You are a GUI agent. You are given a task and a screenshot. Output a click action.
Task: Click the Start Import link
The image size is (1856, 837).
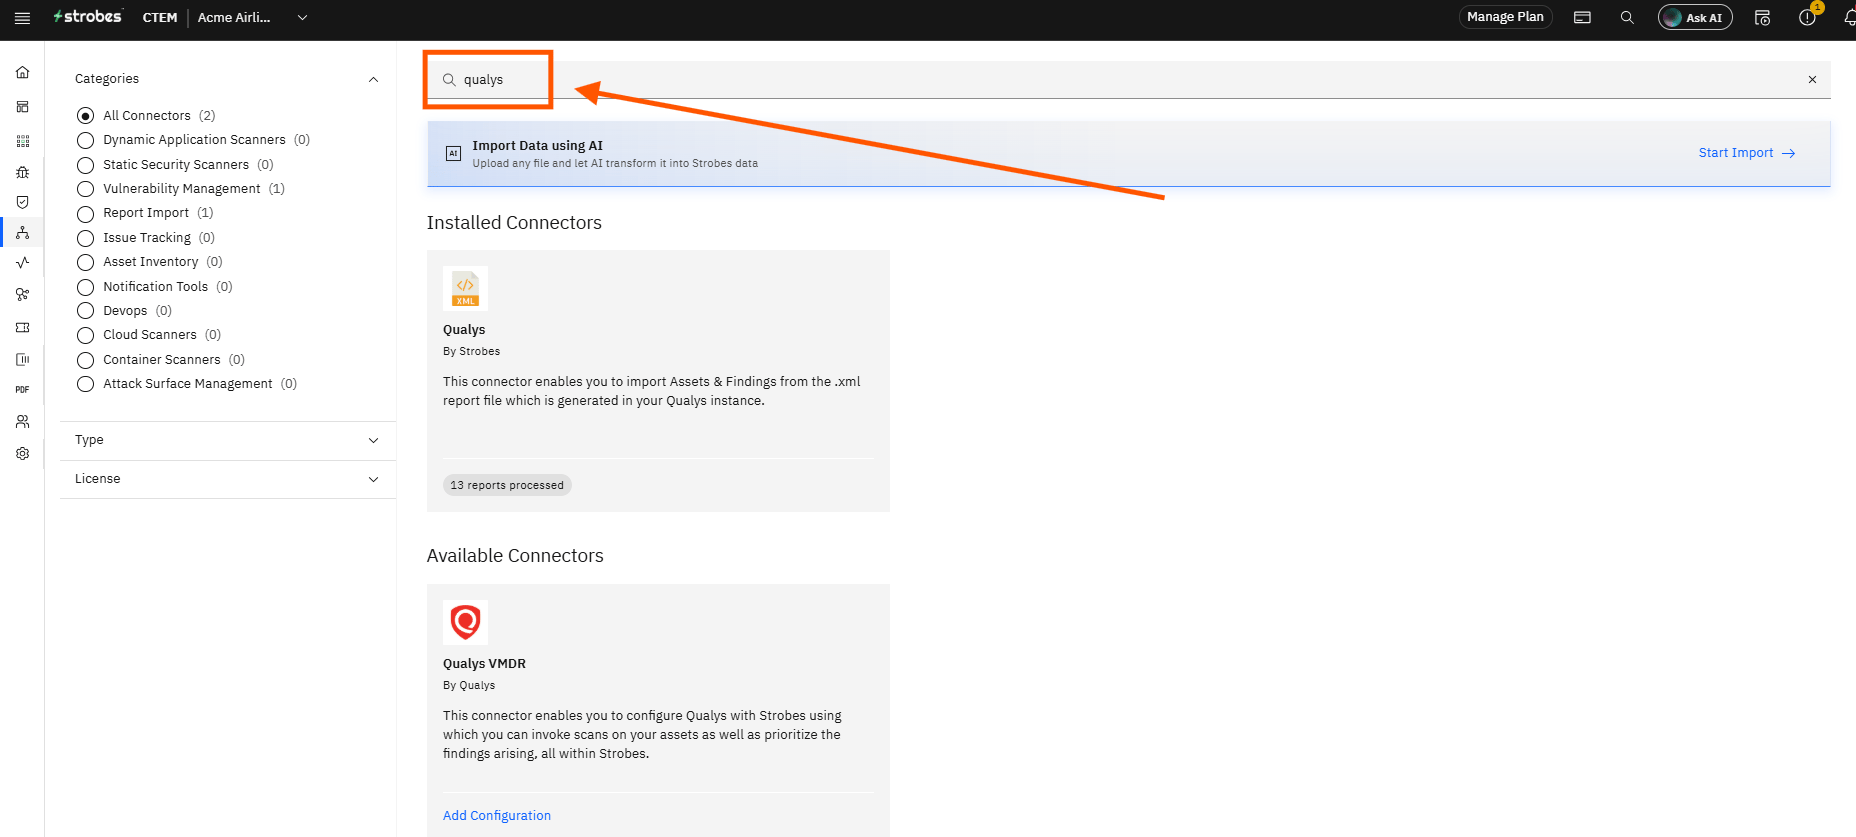[1747, 153]
